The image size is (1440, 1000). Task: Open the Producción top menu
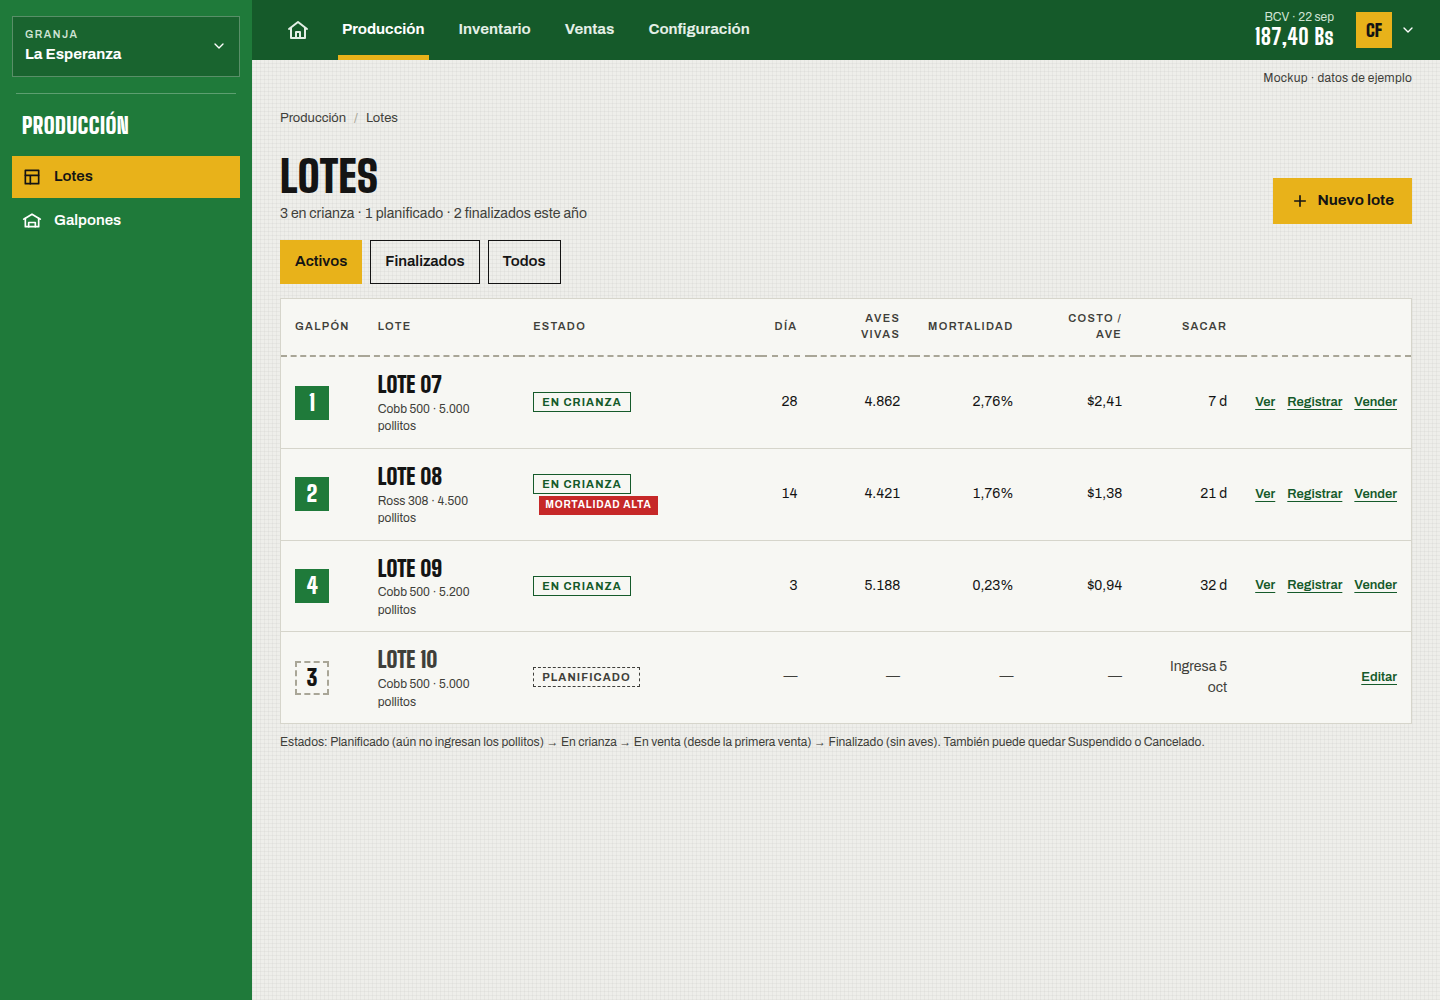coord(383,30)
